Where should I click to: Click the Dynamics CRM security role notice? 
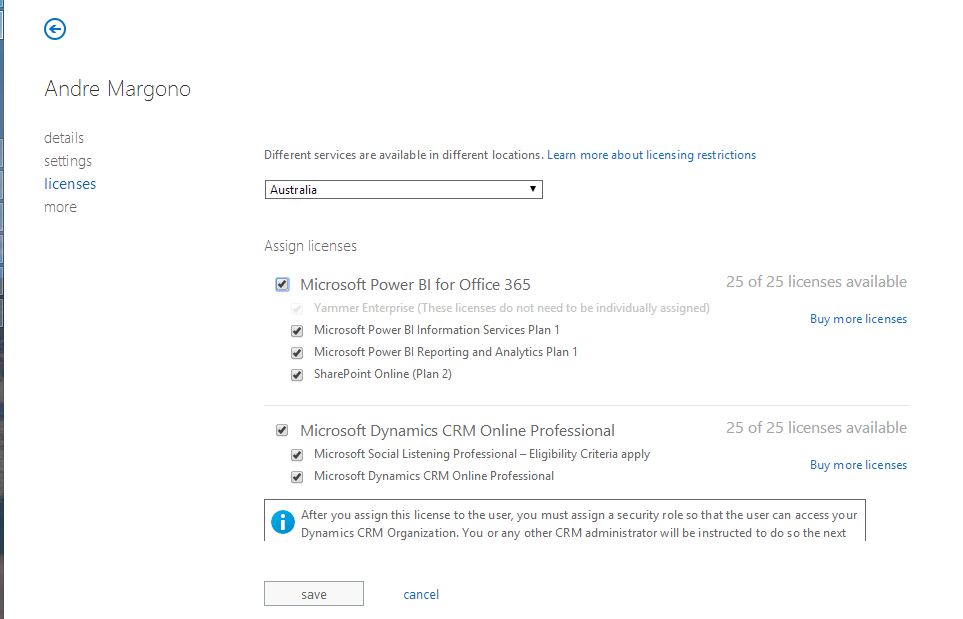click(578, 523)
